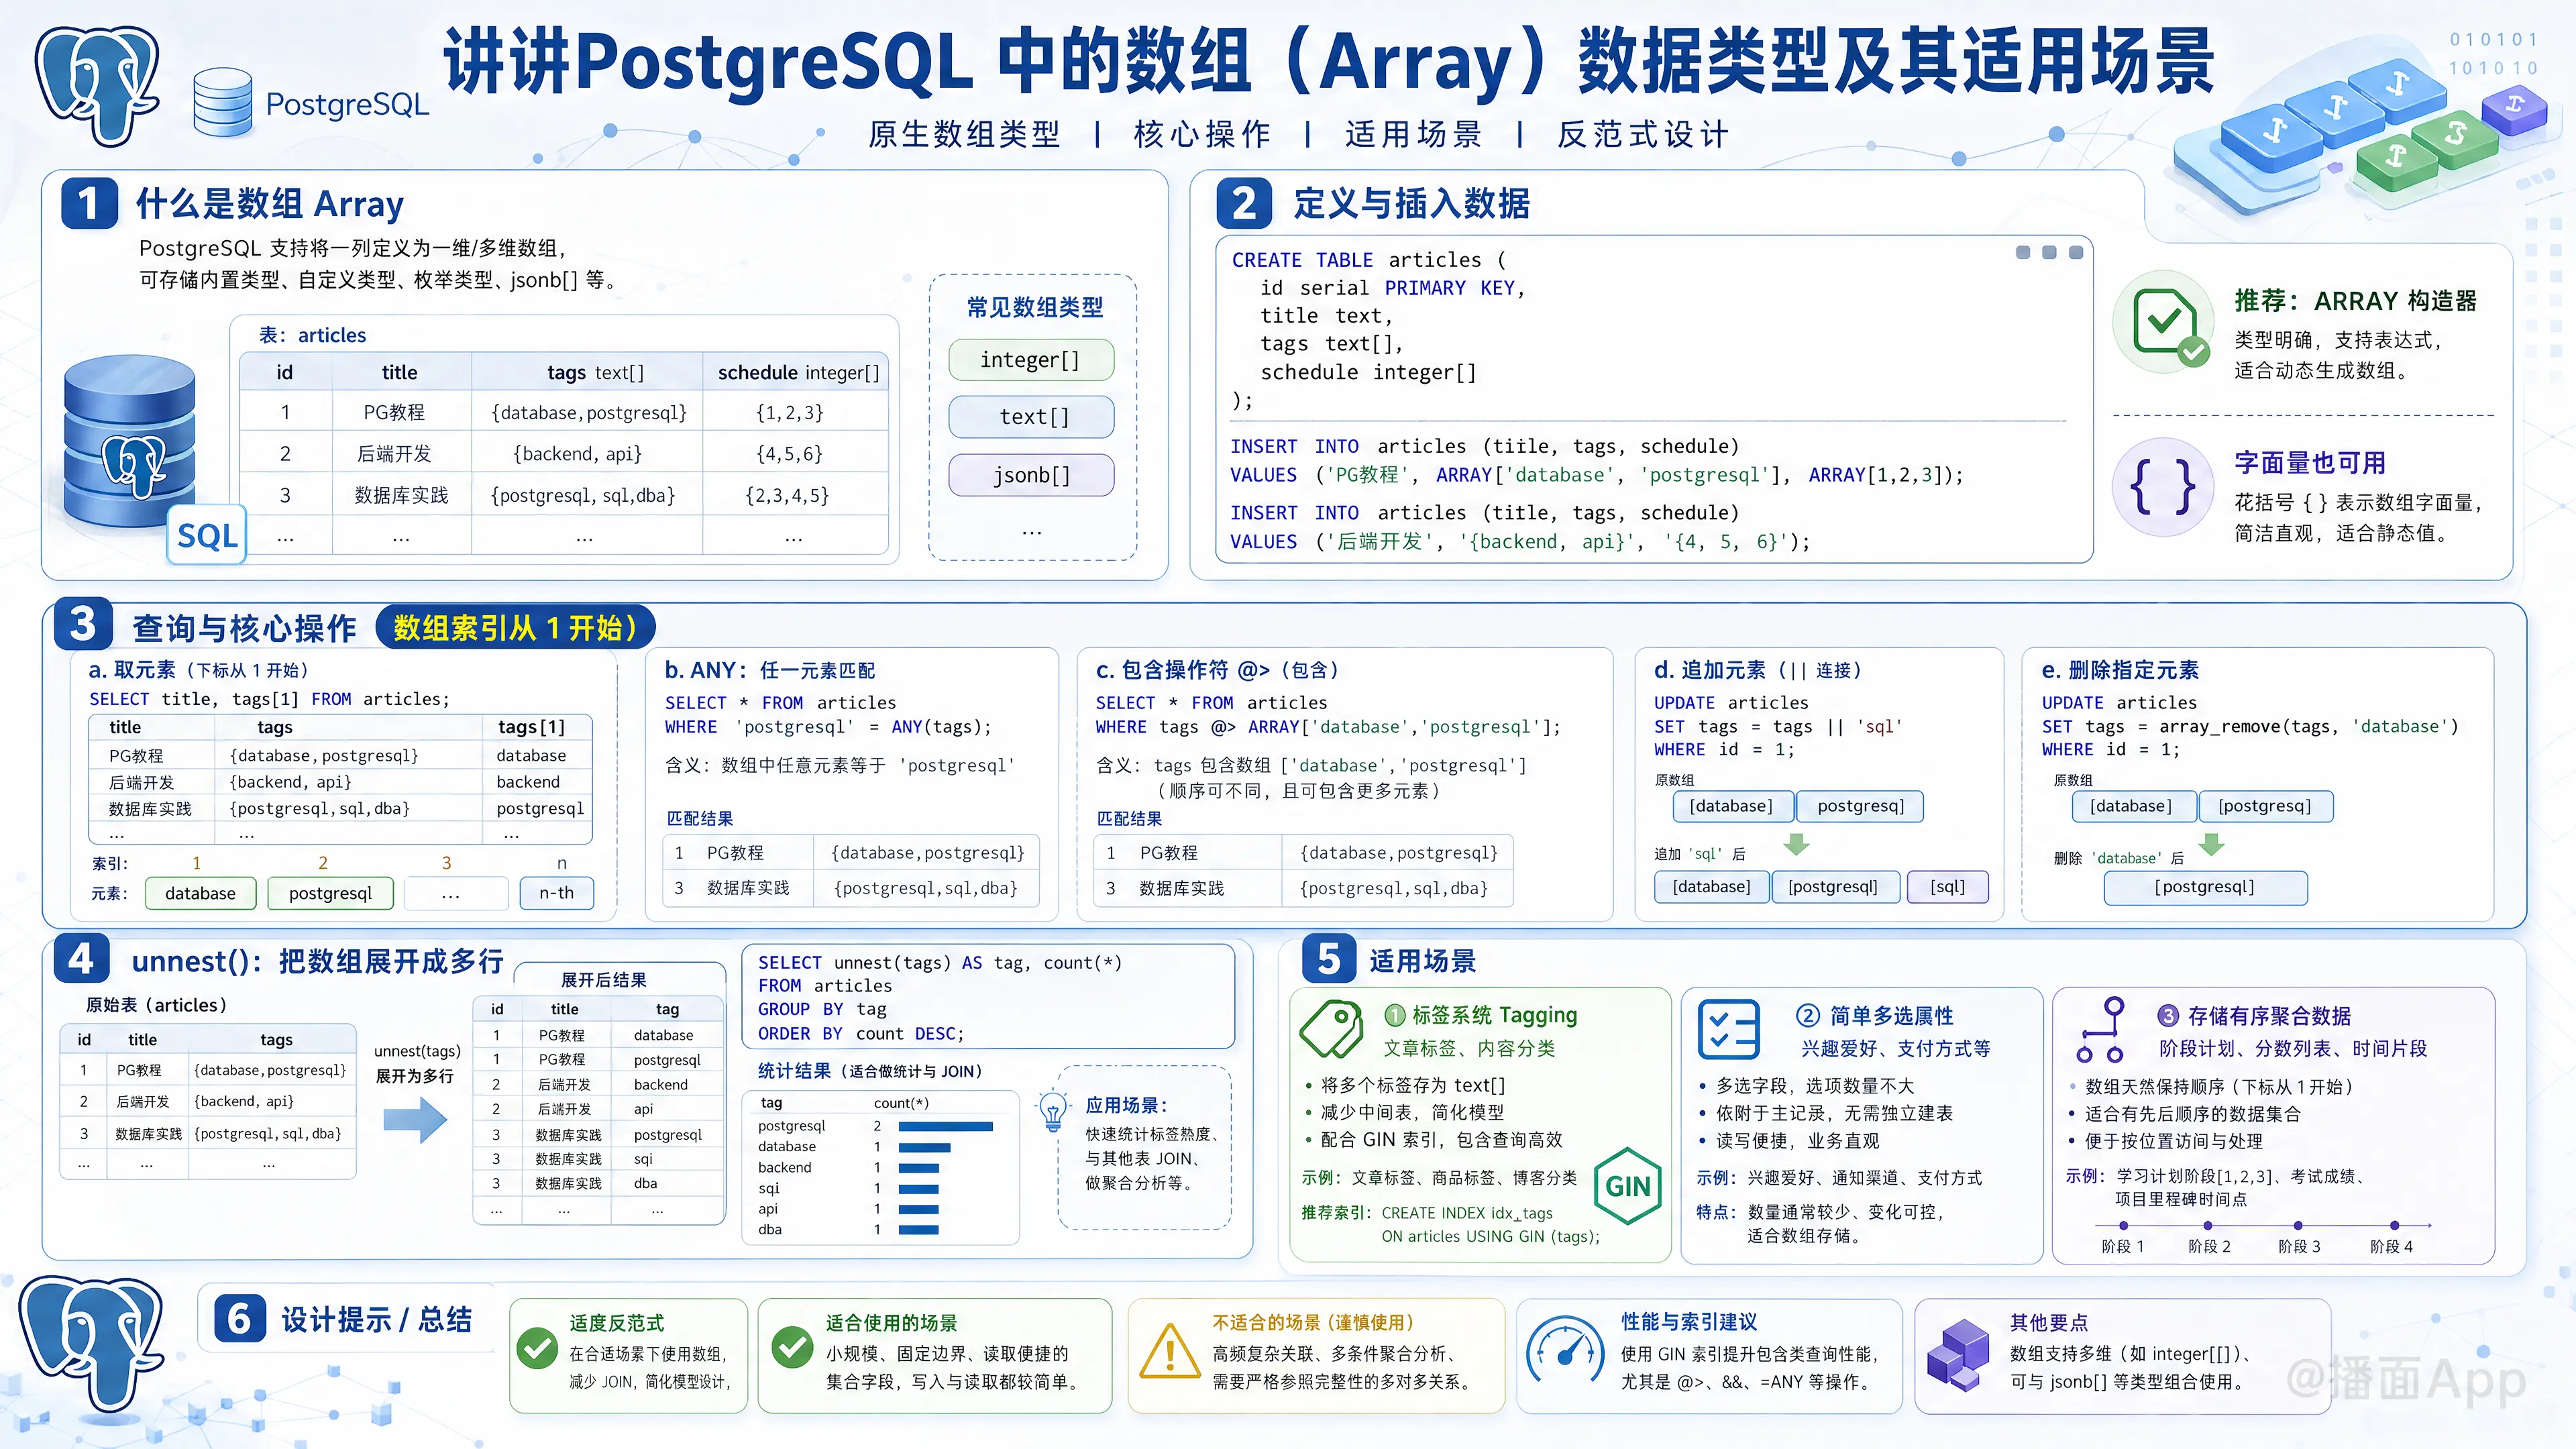
Task: Click the 阶段 4 timeline marker
Action: point(2394,1225)
